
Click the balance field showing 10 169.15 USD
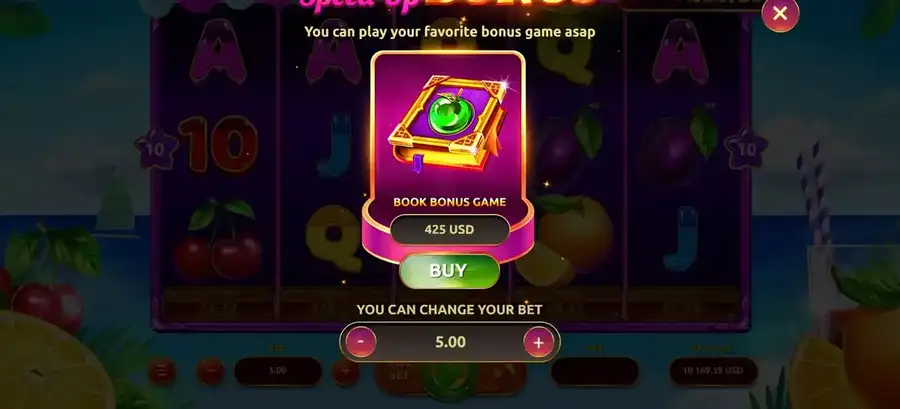[713, 371]
